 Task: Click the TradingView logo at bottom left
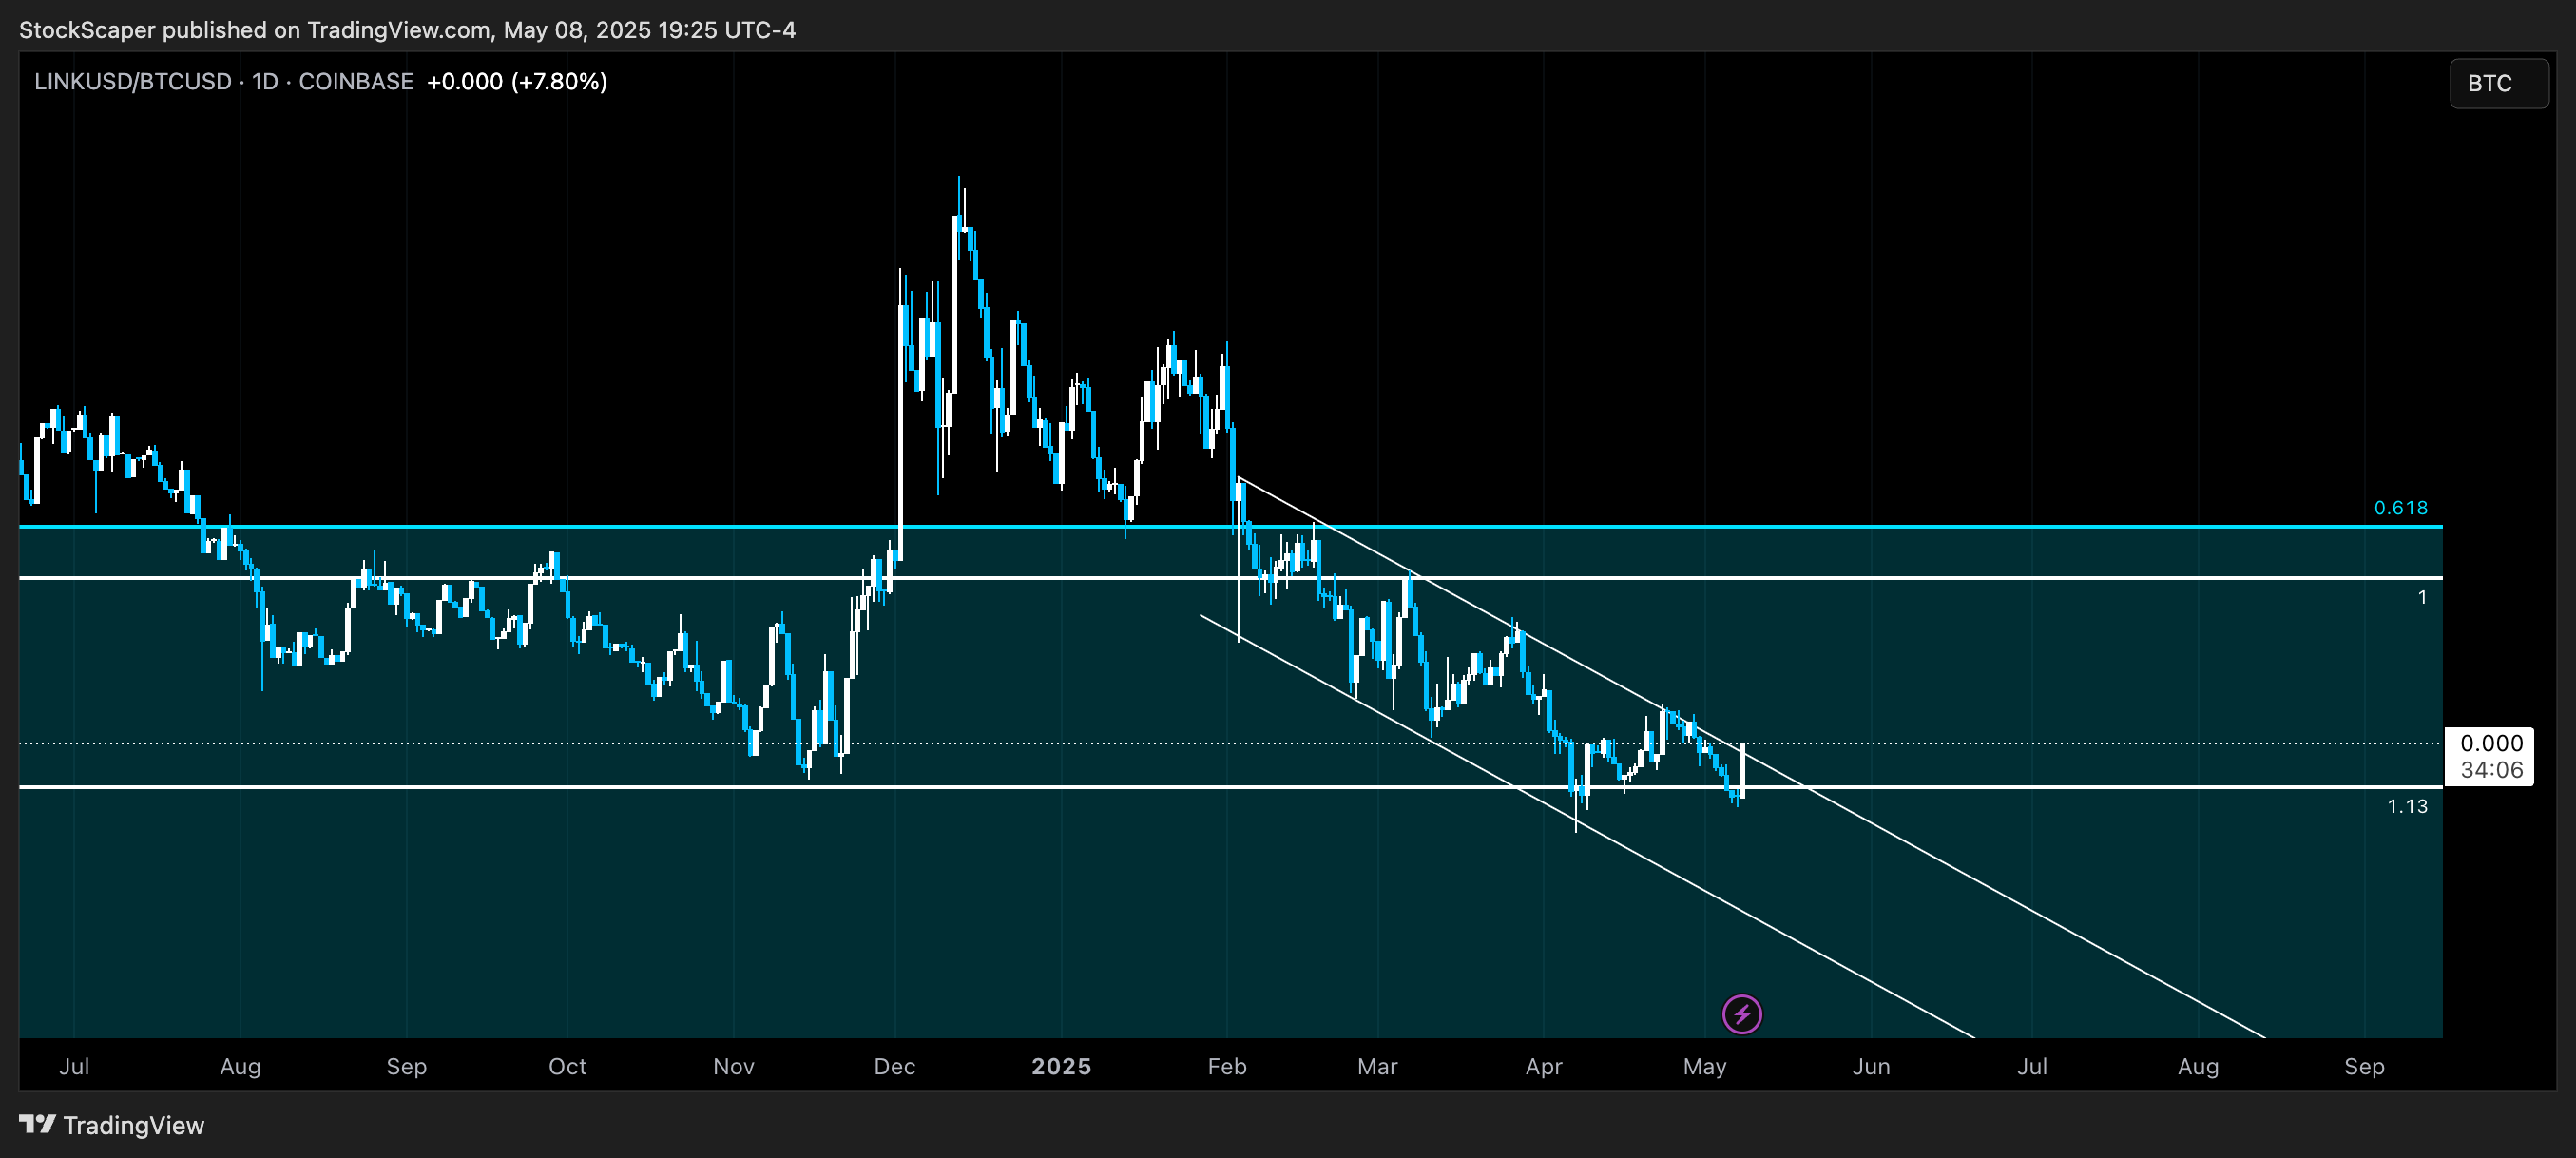pyautogui.click(x=112, y=1125)
